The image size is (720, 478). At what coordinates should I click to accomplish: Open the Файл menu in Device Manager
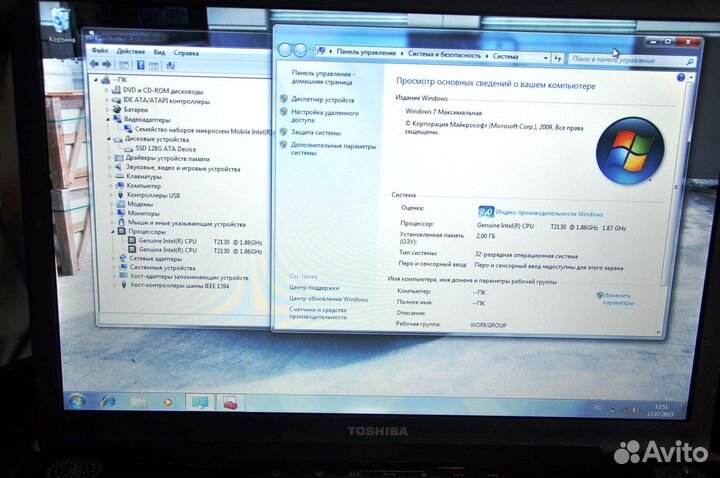(100, 51)
